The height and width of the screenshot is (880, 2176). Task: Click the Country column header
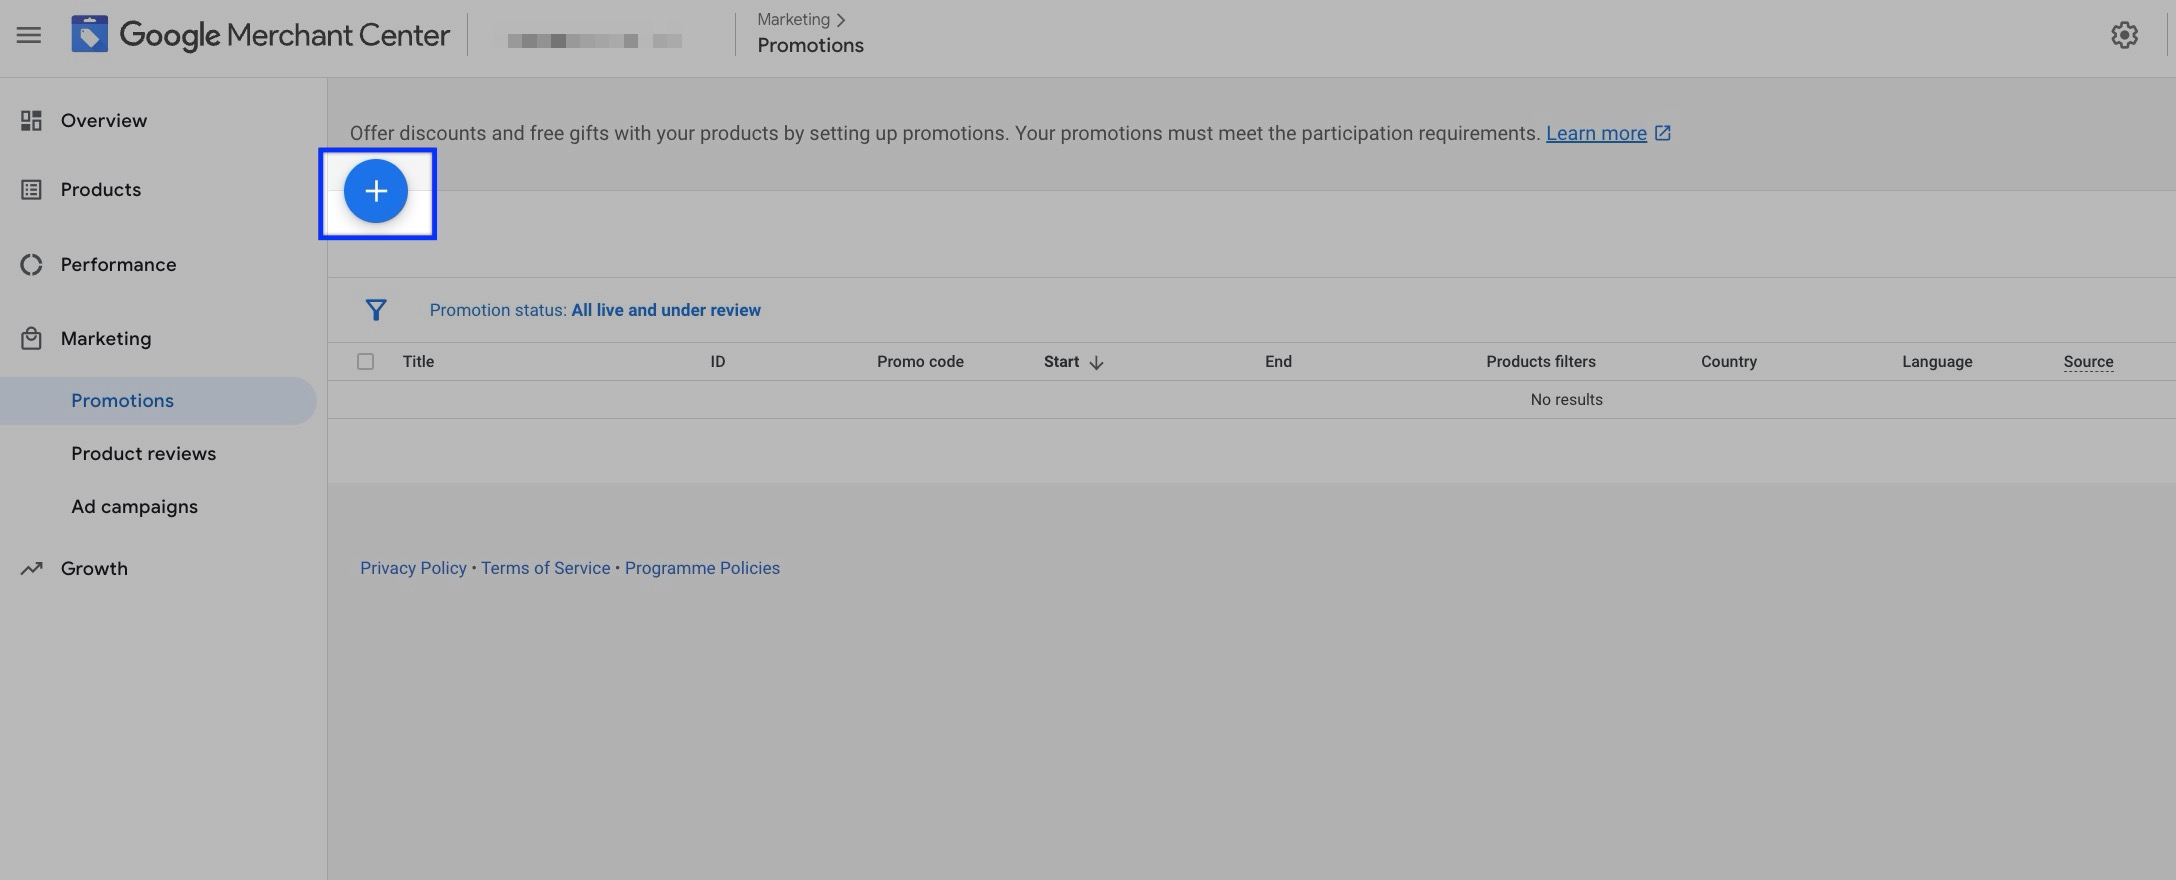(1729, 362)
